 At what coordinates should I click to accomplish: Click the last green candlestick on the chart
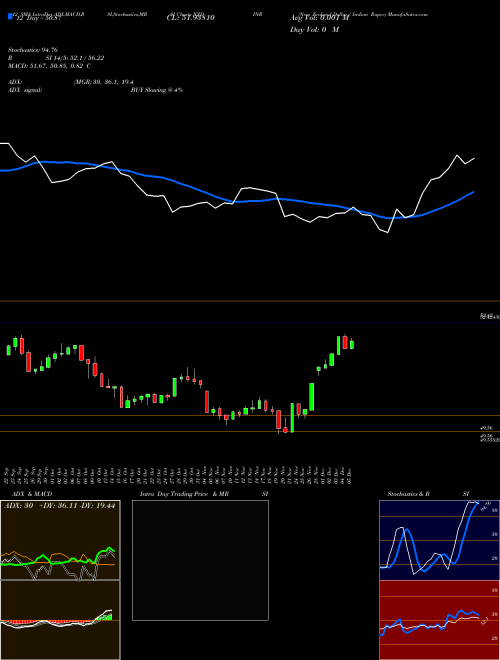[352, 344]
